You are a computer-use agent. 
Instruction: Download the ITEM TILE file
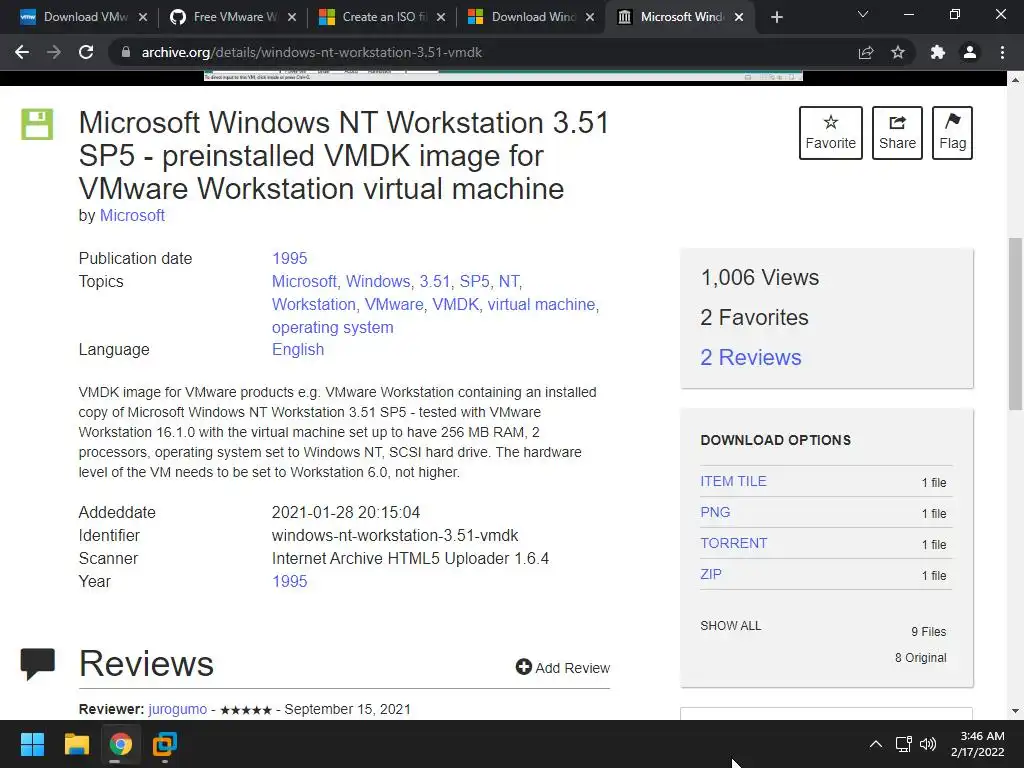click(733, 481)
